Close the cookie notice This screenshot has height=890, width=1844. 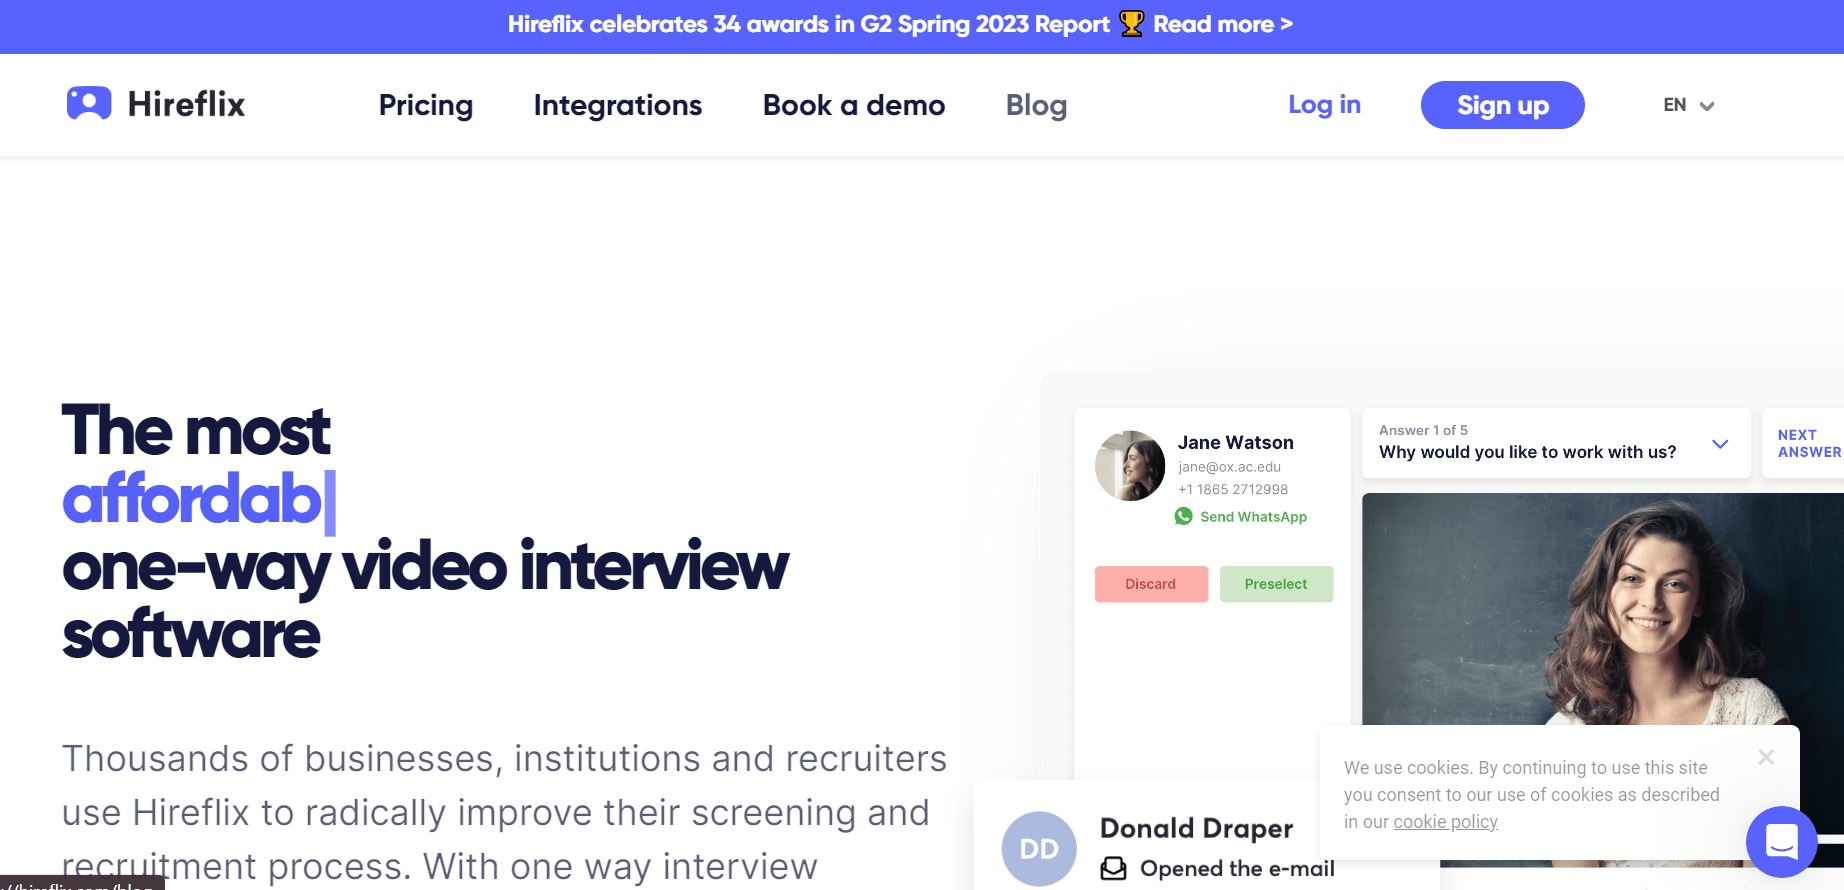pyautogui.click(x=1766, y=757)
